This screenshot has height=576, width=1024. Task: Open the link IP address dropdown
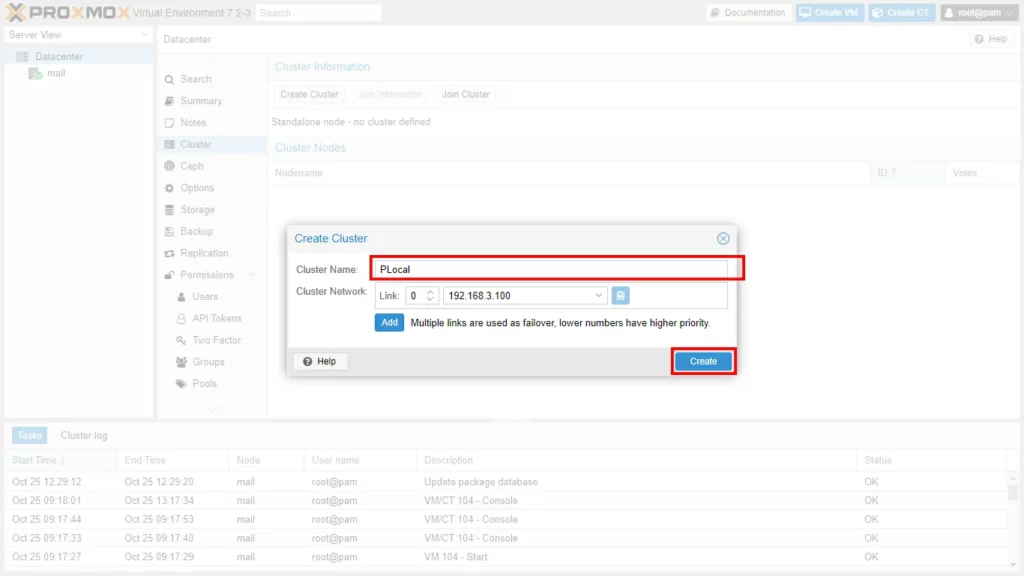point(599,296)
